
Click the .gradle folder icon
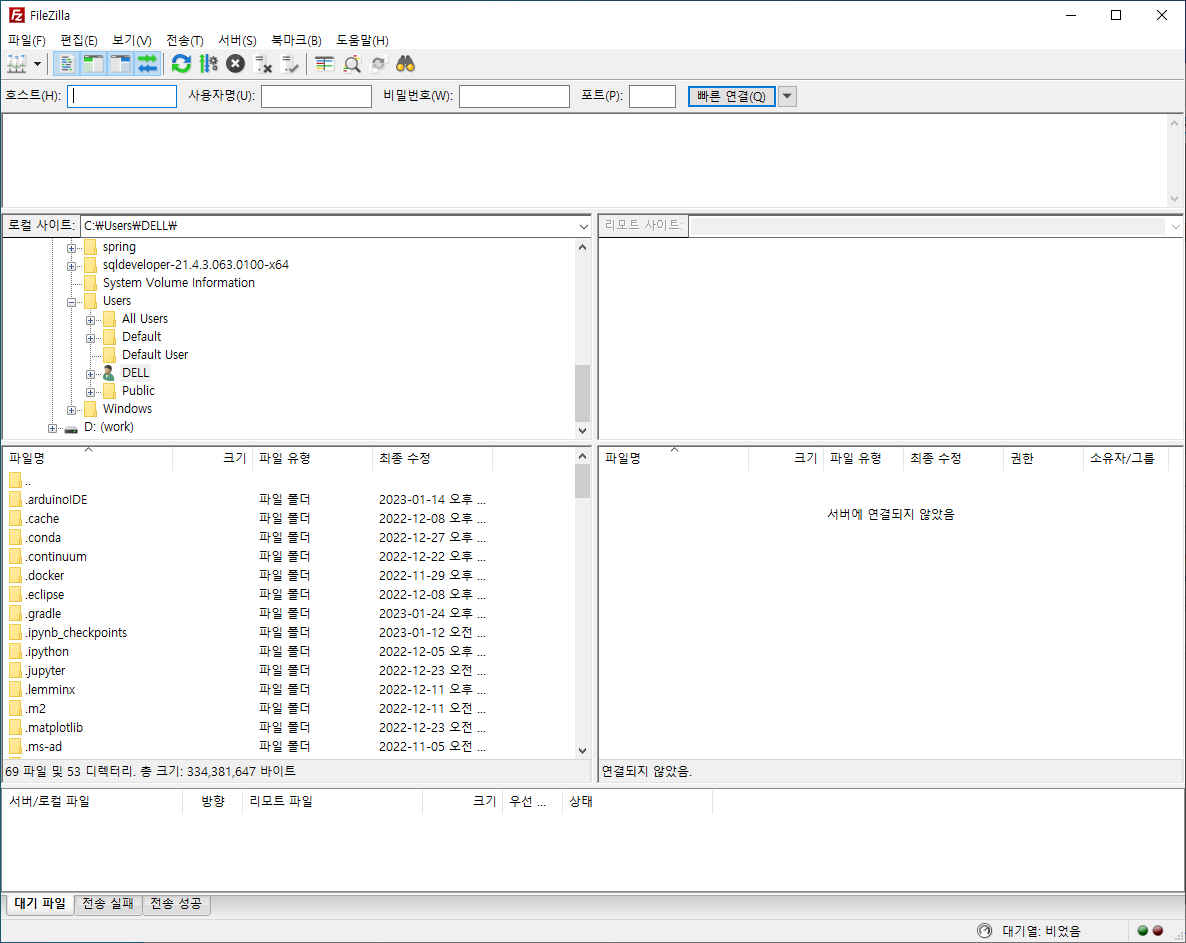[x=15, y=613]
